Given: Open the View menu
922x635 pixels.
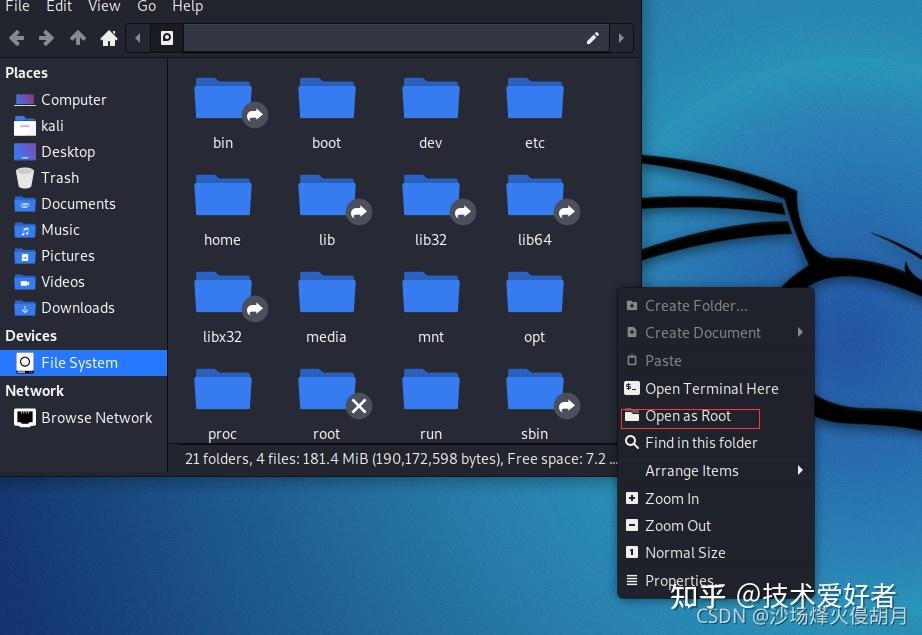Looking at the screenshot, I should point(104,6).
